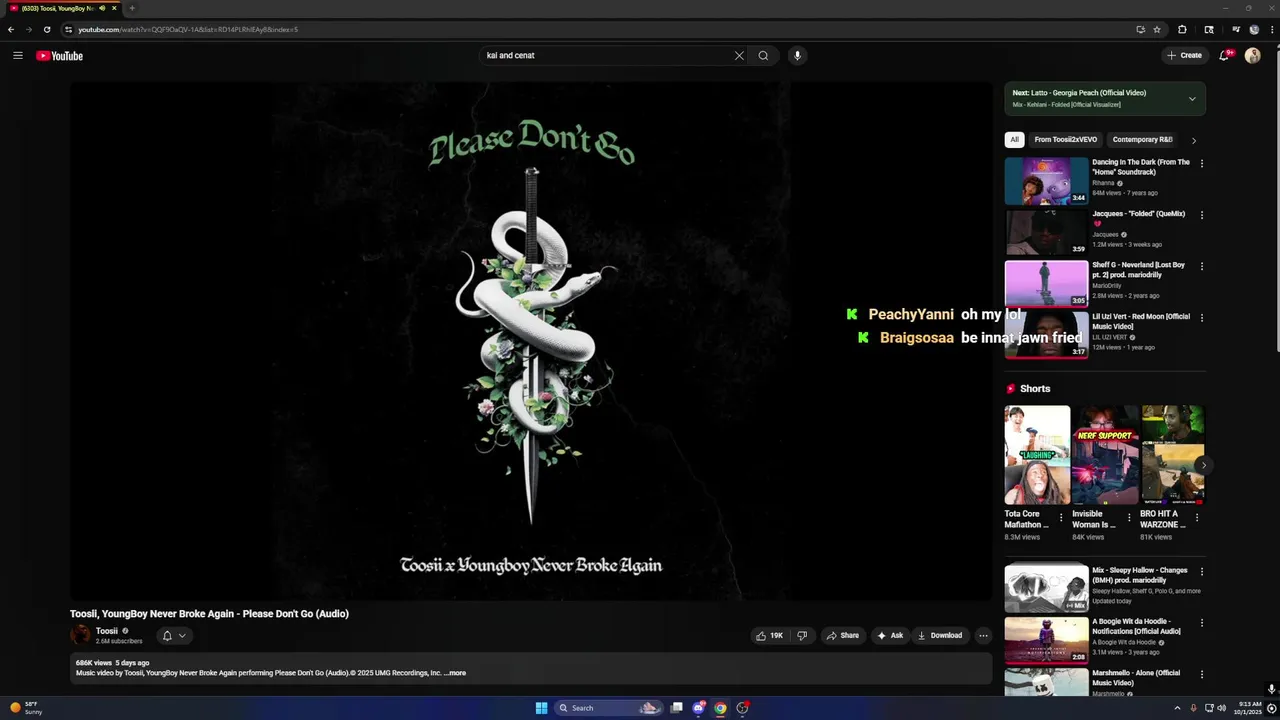Open the Toosii channel name link
Viewport: 1280px width, 720px height.
[107, 631]
